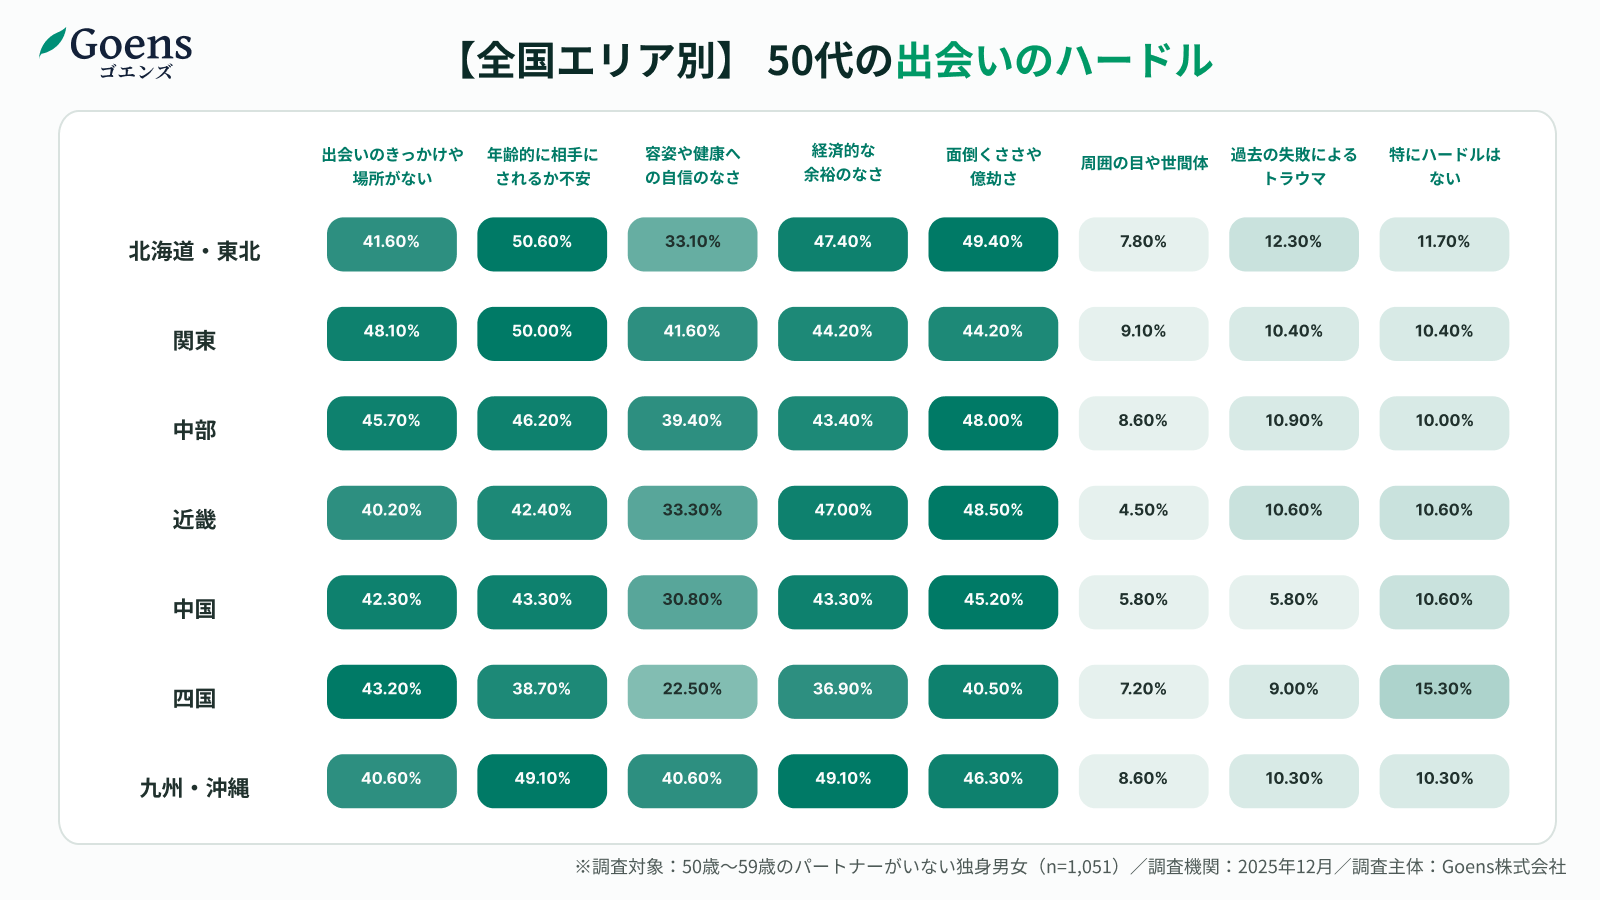Click the dark green 50.60% cell
Viewport: 1600px width, 900px height.
(x=542, y=244)
